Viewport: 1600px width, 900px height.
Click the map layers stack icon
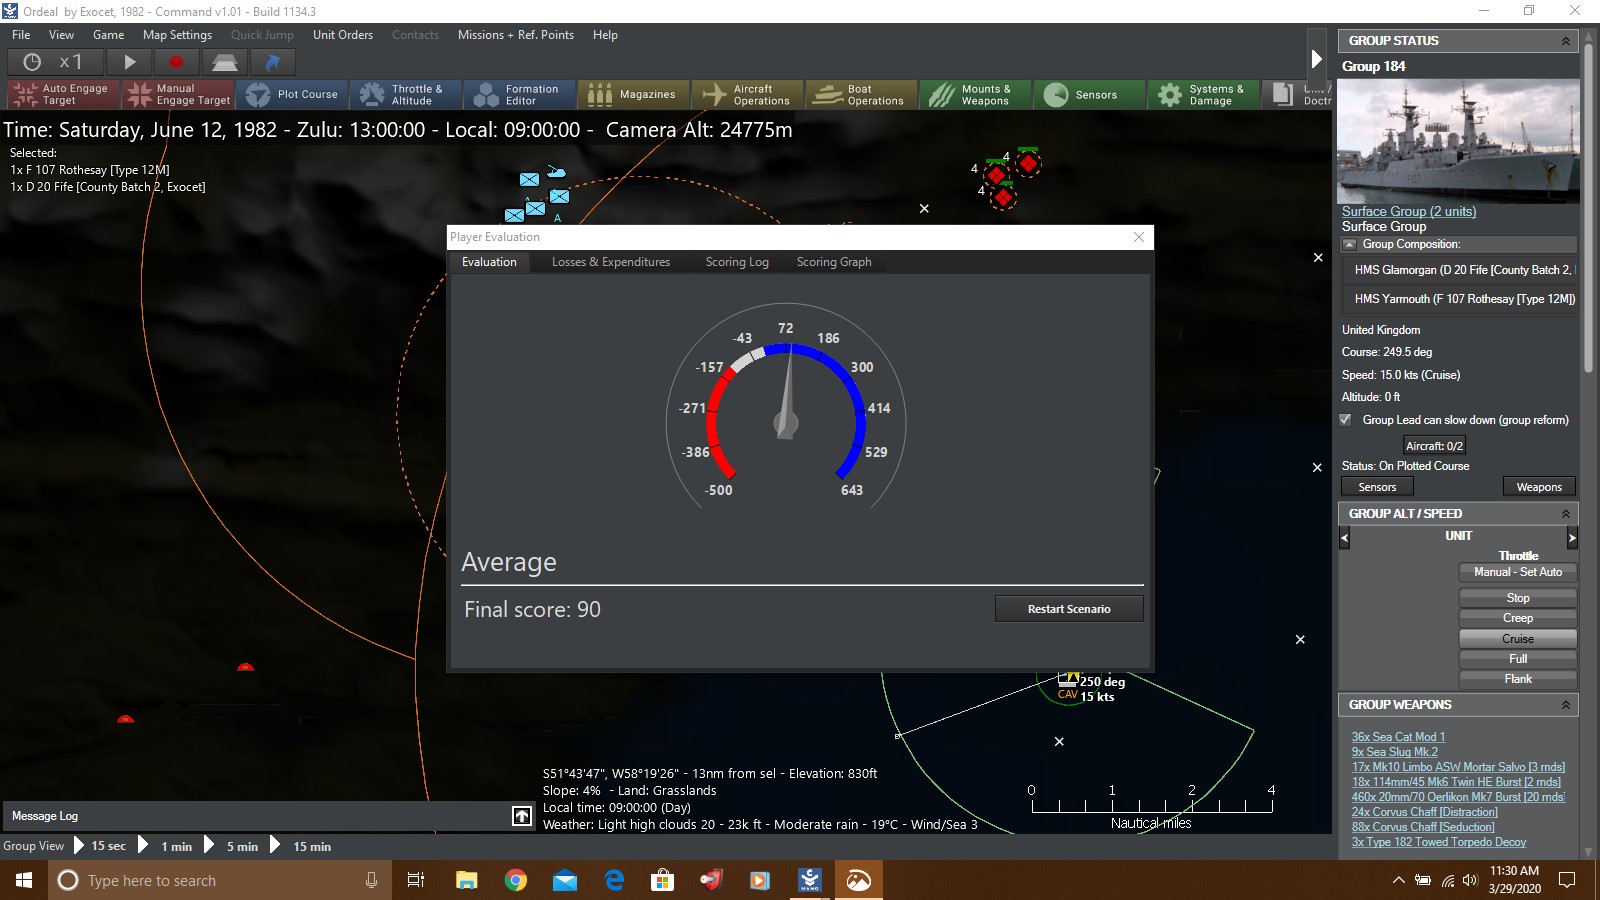click(224, 62)
